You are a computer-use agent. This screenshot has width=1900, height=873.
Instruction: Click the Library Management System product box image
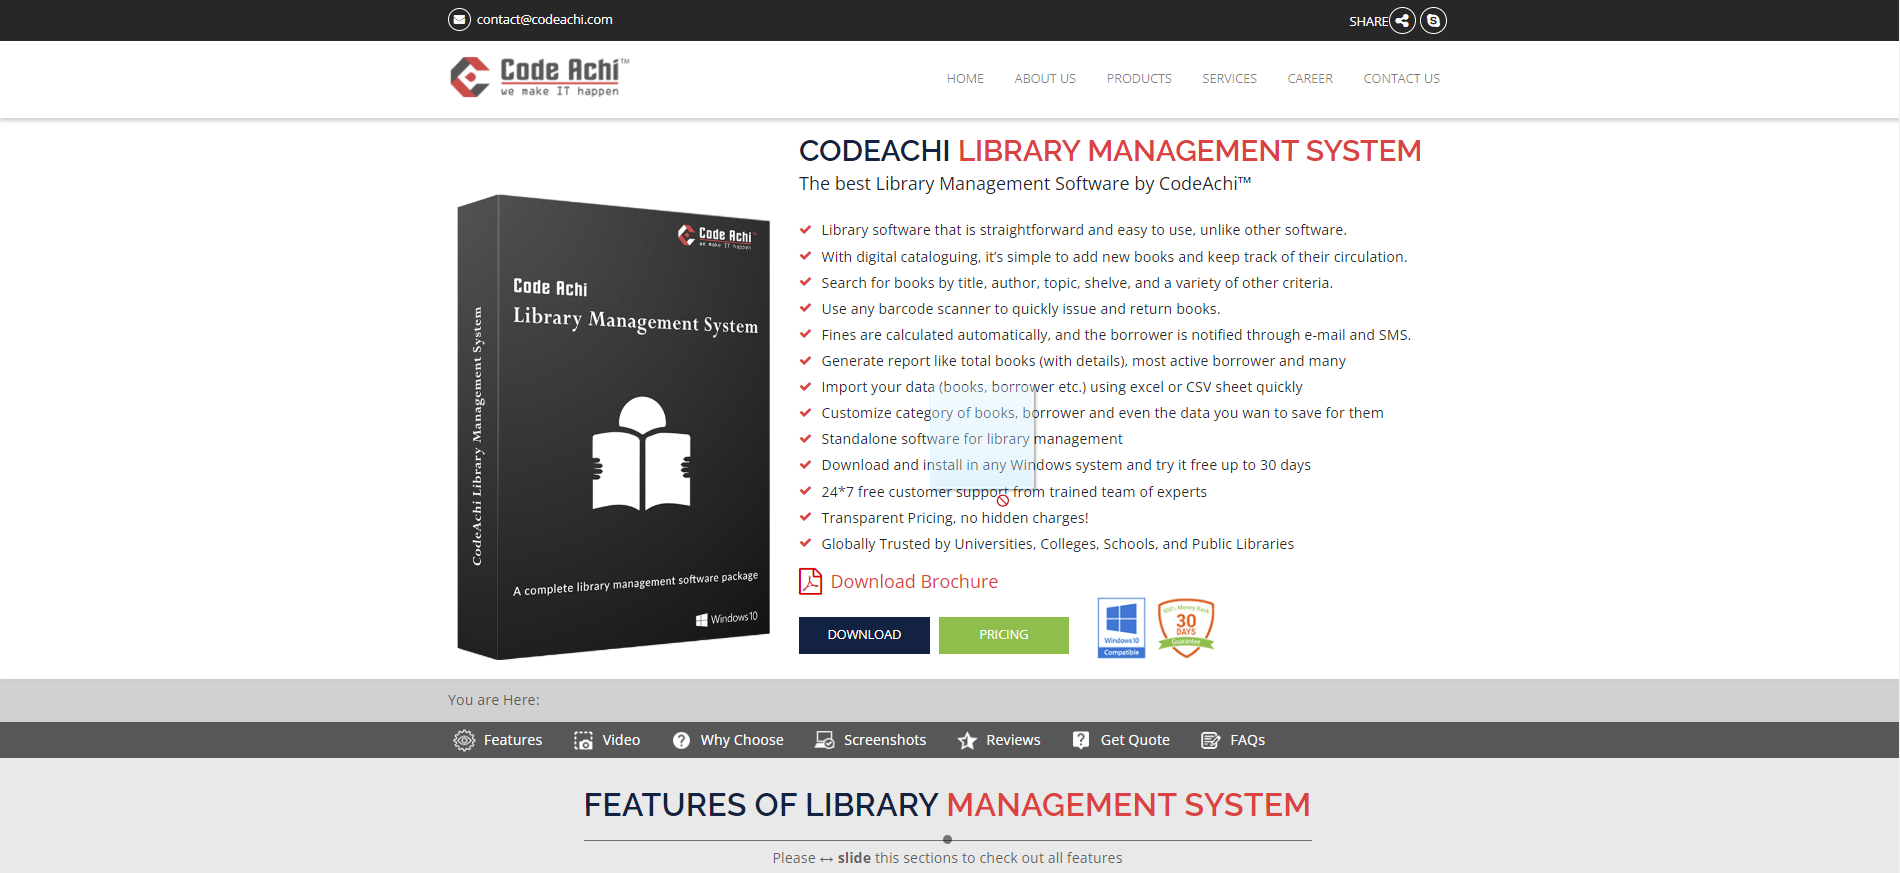click(613, 427)
